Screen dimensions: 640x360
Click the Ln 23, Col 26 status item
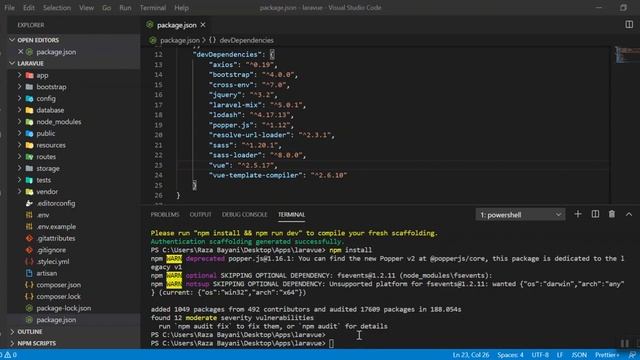[x=471, y=355]
